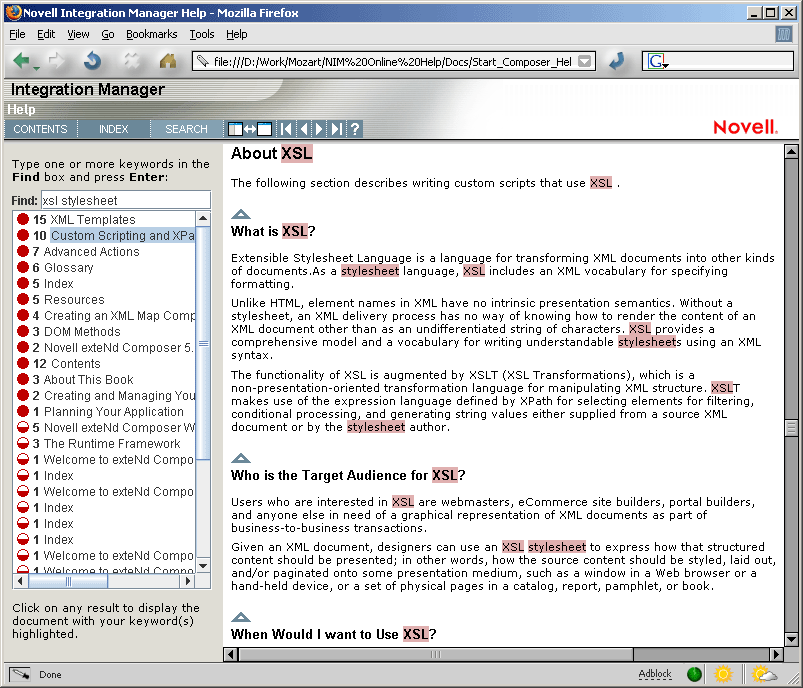This screenshot has width=803, height=688.
Task: Switch to the CONTENTS tab
Action: point(40,129)
